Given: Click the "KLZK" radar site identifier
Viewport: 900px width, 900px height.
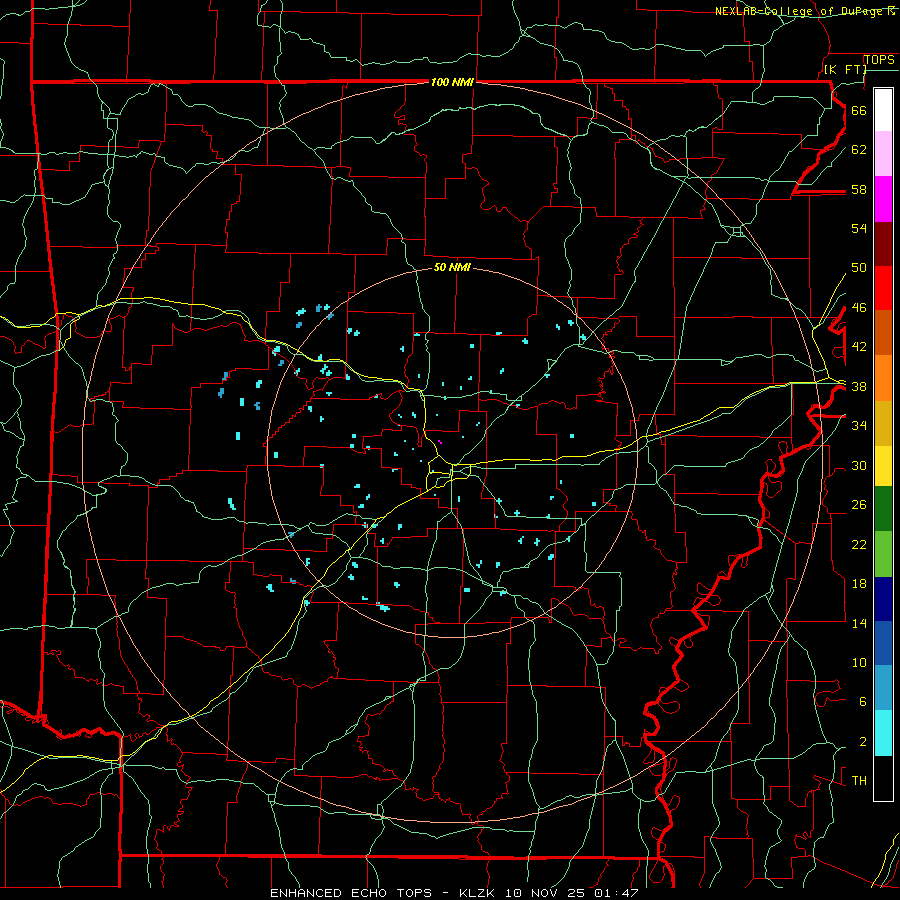Looking at the screenshot, I should (x=479, y=893).
